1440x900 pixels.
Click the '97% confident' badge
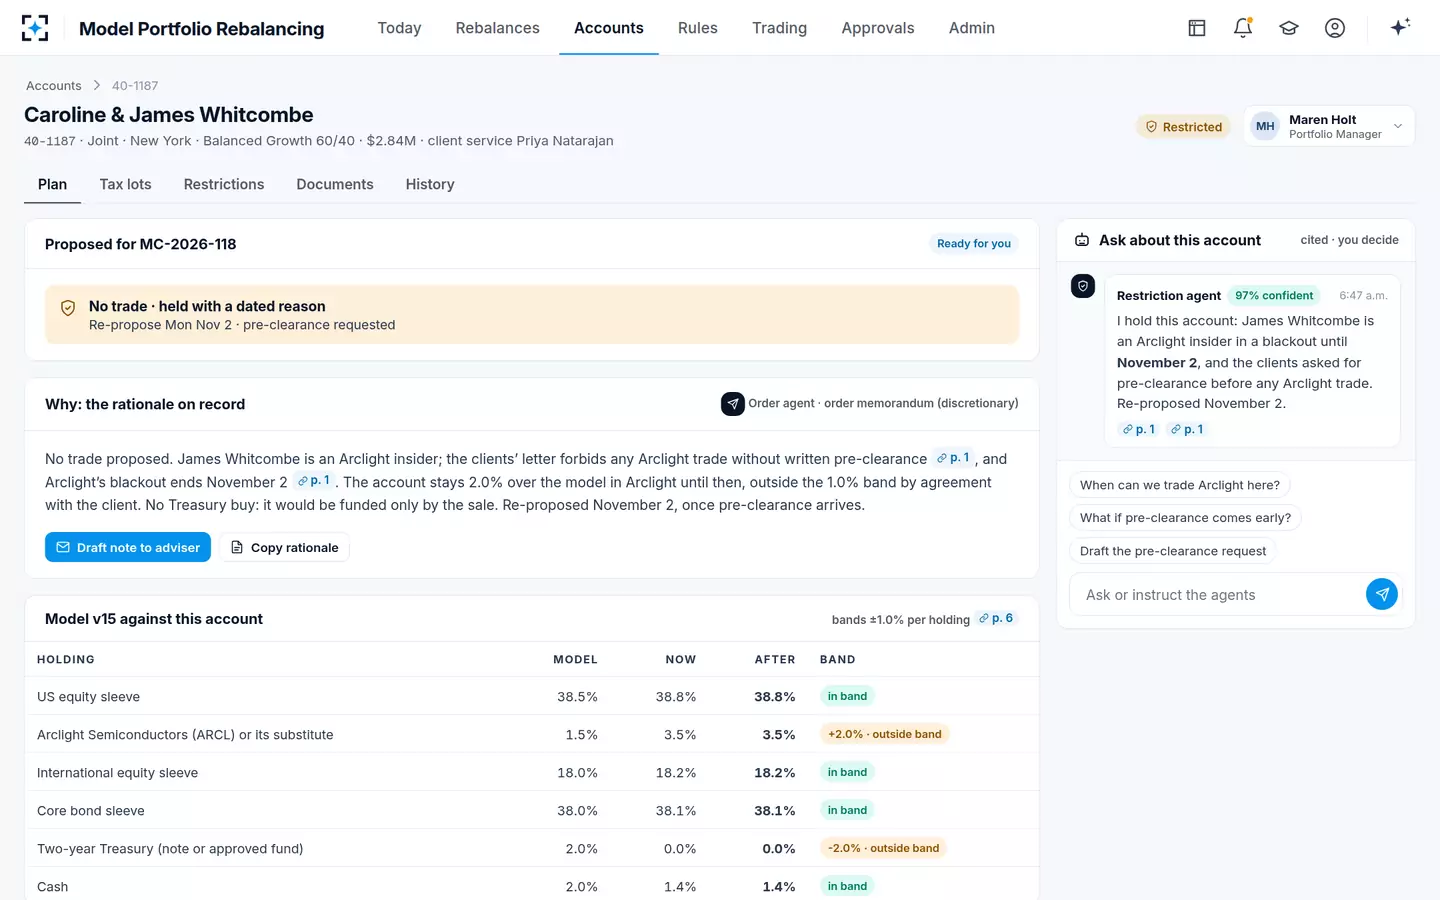pyautogui.click(x=1274, y=296)
